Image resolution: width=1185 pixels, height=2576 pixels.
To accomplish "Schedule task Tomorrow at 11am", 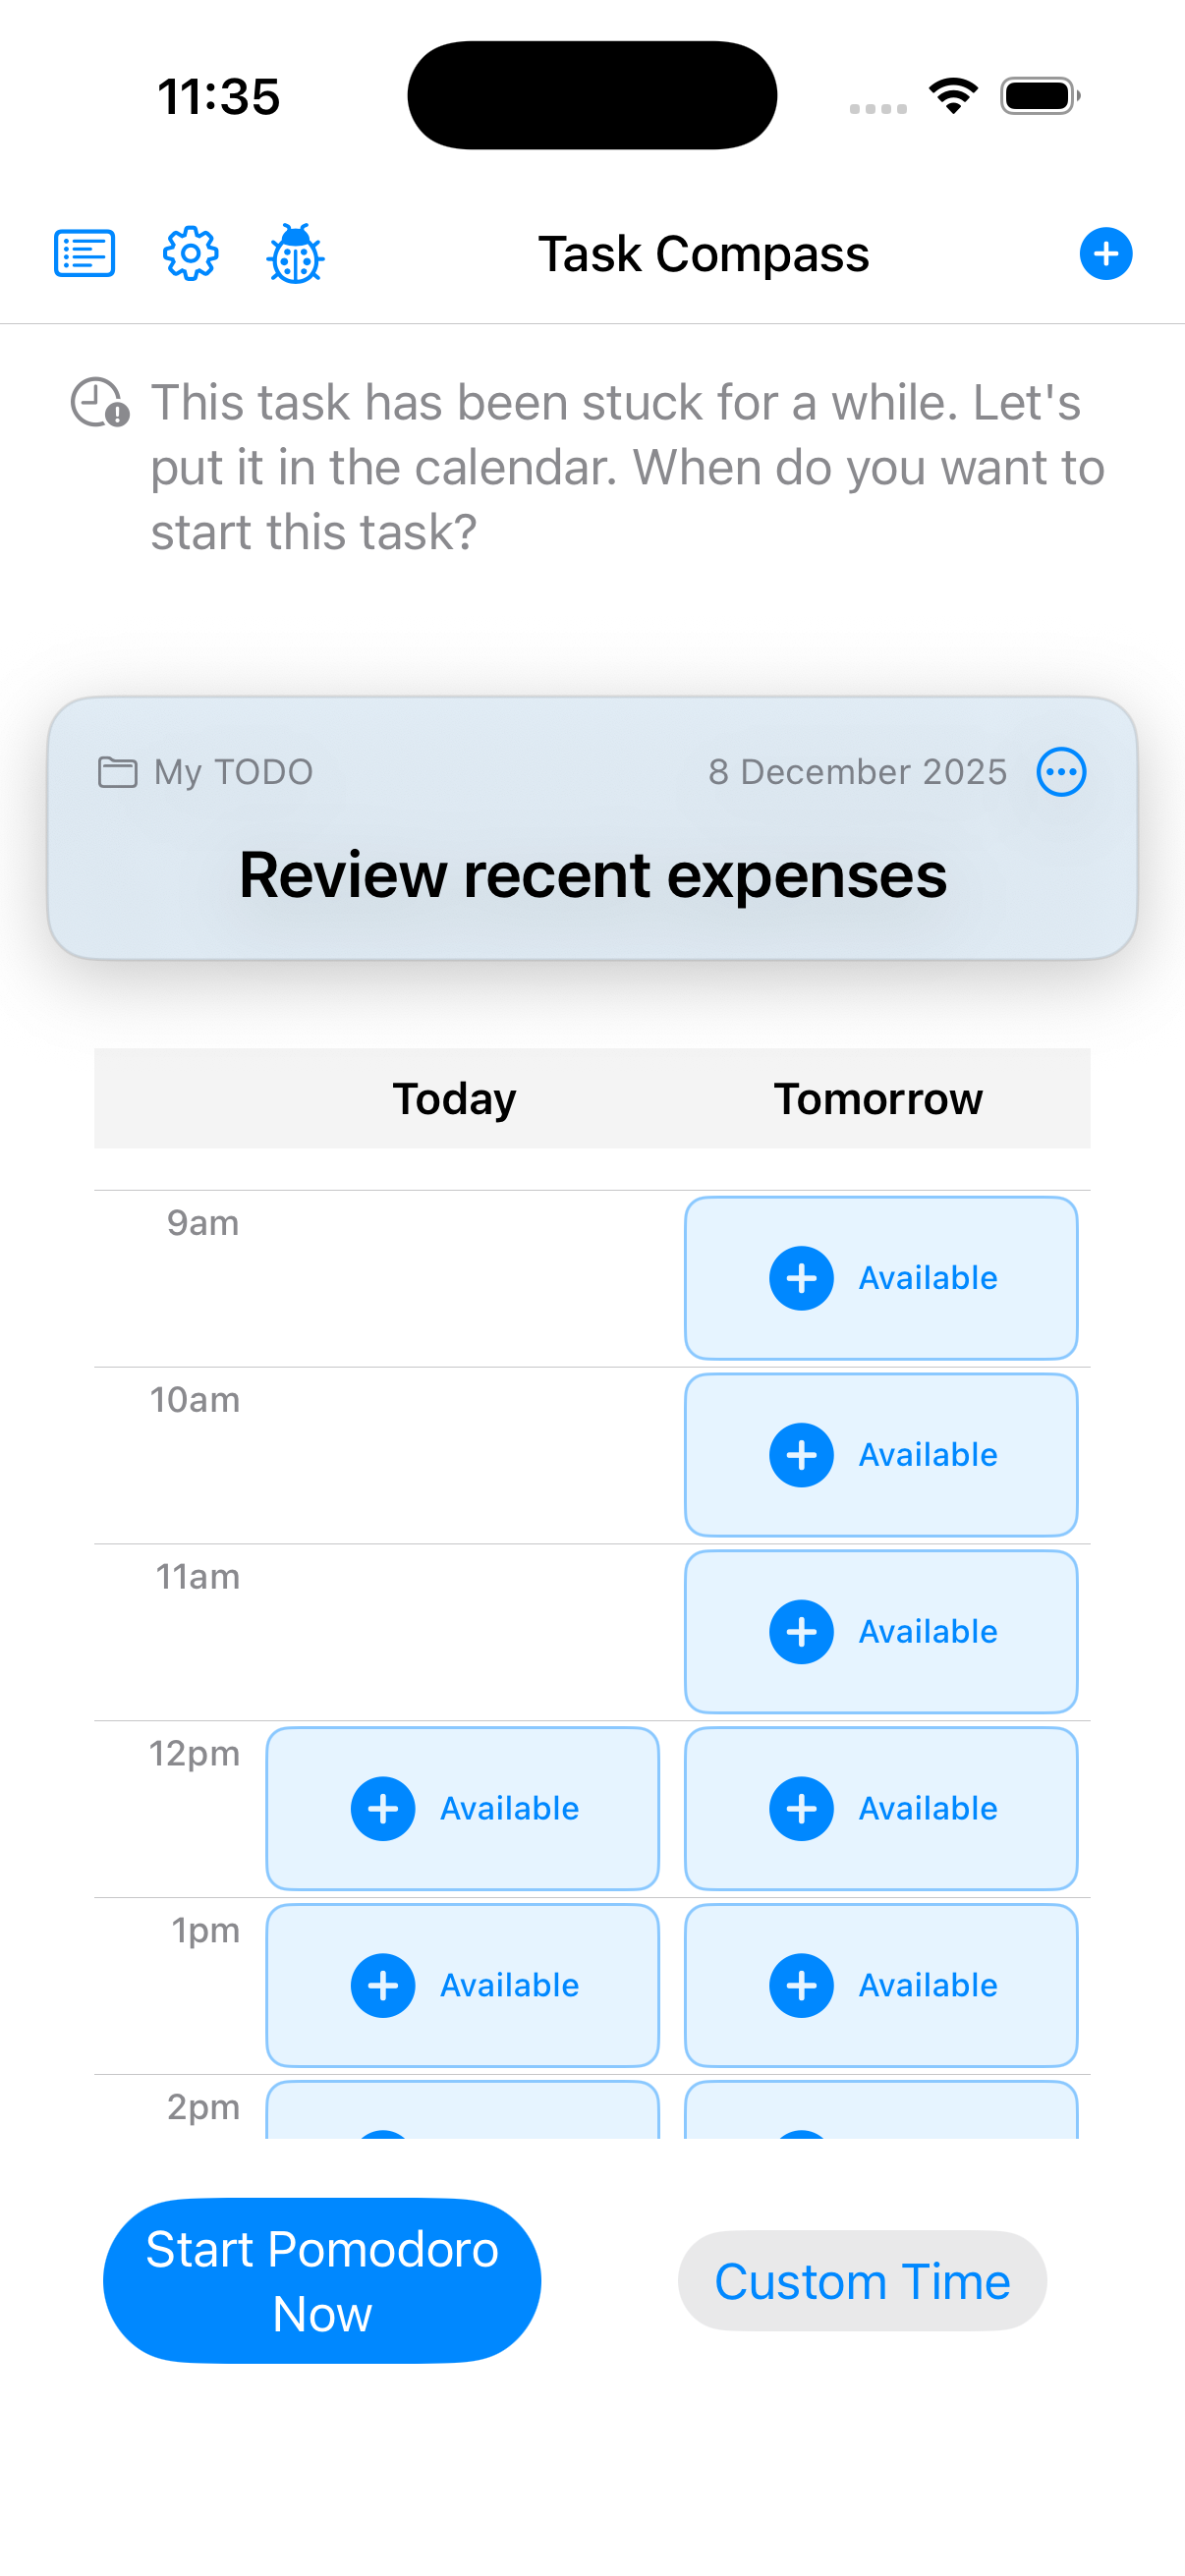I will 880,1632.
